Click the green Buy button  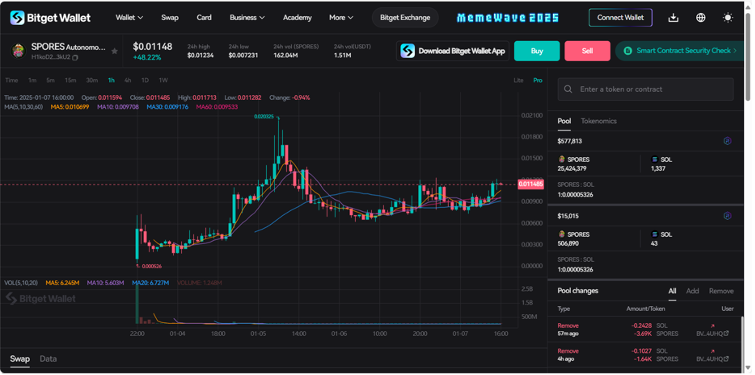(x=537, y=51)
